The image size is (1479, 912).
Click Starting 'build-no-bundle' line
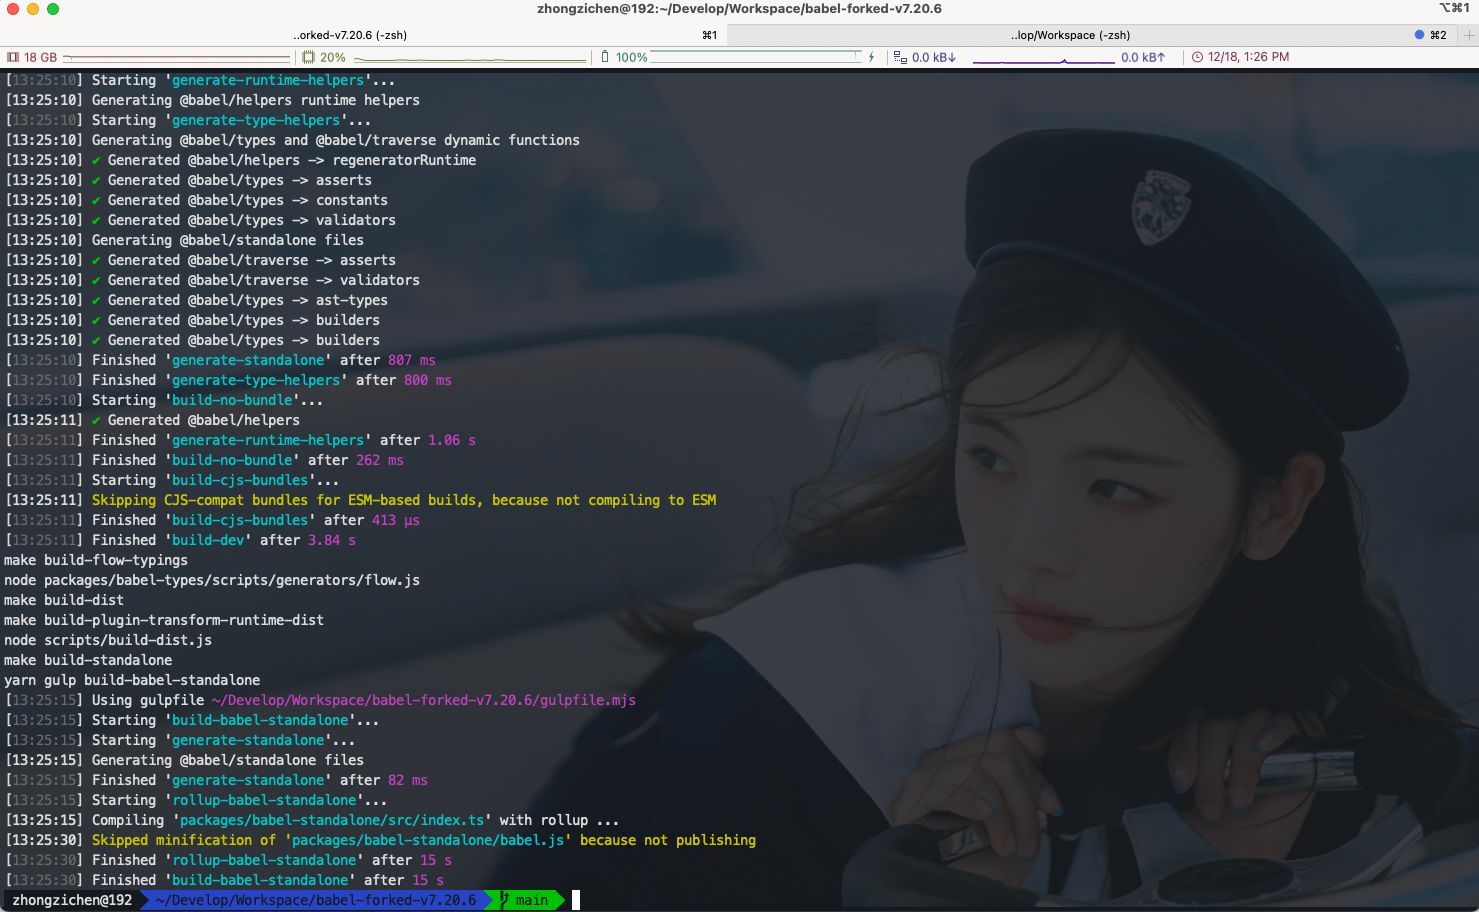208,400
